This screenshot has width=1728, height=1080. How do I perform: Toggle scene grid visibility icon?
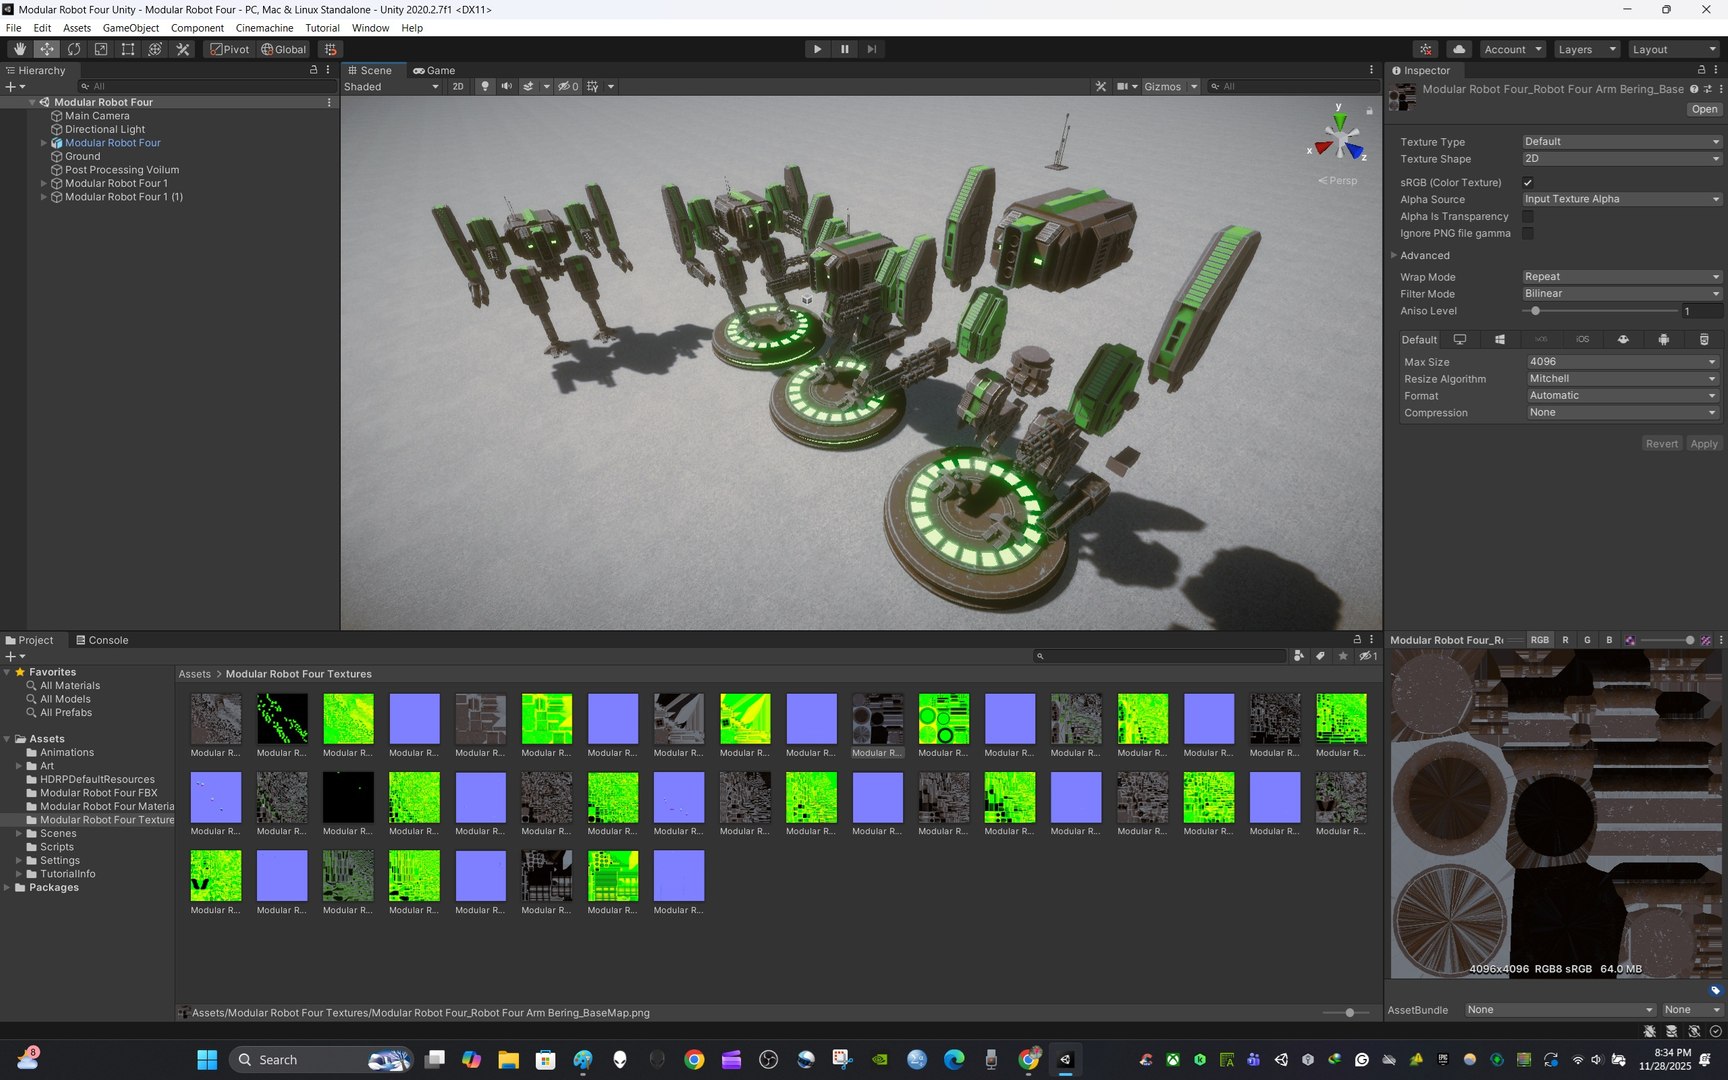(x=593, y=87)
